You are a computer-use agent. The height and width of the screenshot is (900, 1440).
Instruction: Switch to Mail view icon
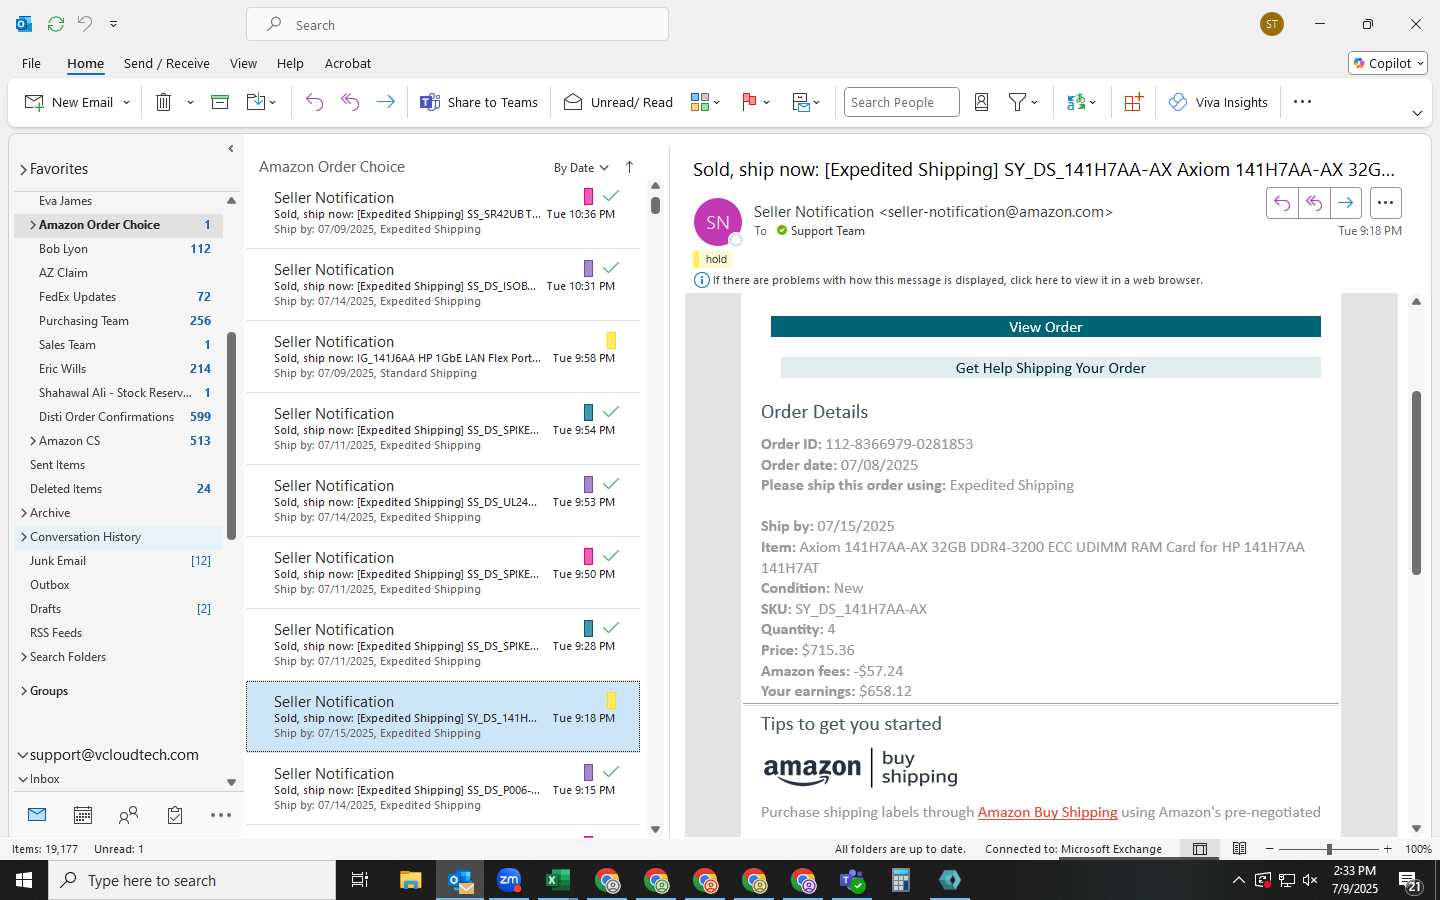tap(37, 815)
